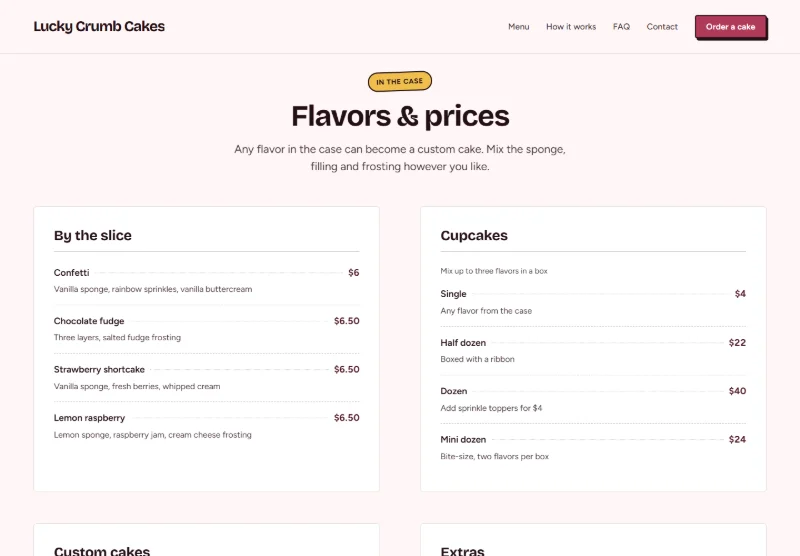Select the Dozen cupcake option
Image resolution: width=800 pixels, height=556 pixels.
[593, 399]
